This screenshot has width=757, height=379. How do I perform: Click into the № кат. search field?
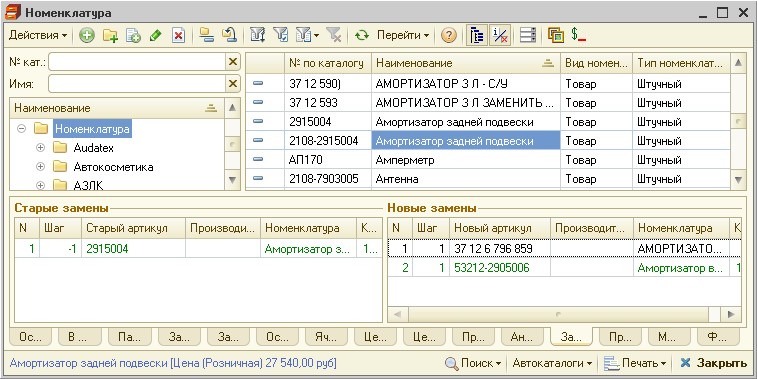coord(137,62)
